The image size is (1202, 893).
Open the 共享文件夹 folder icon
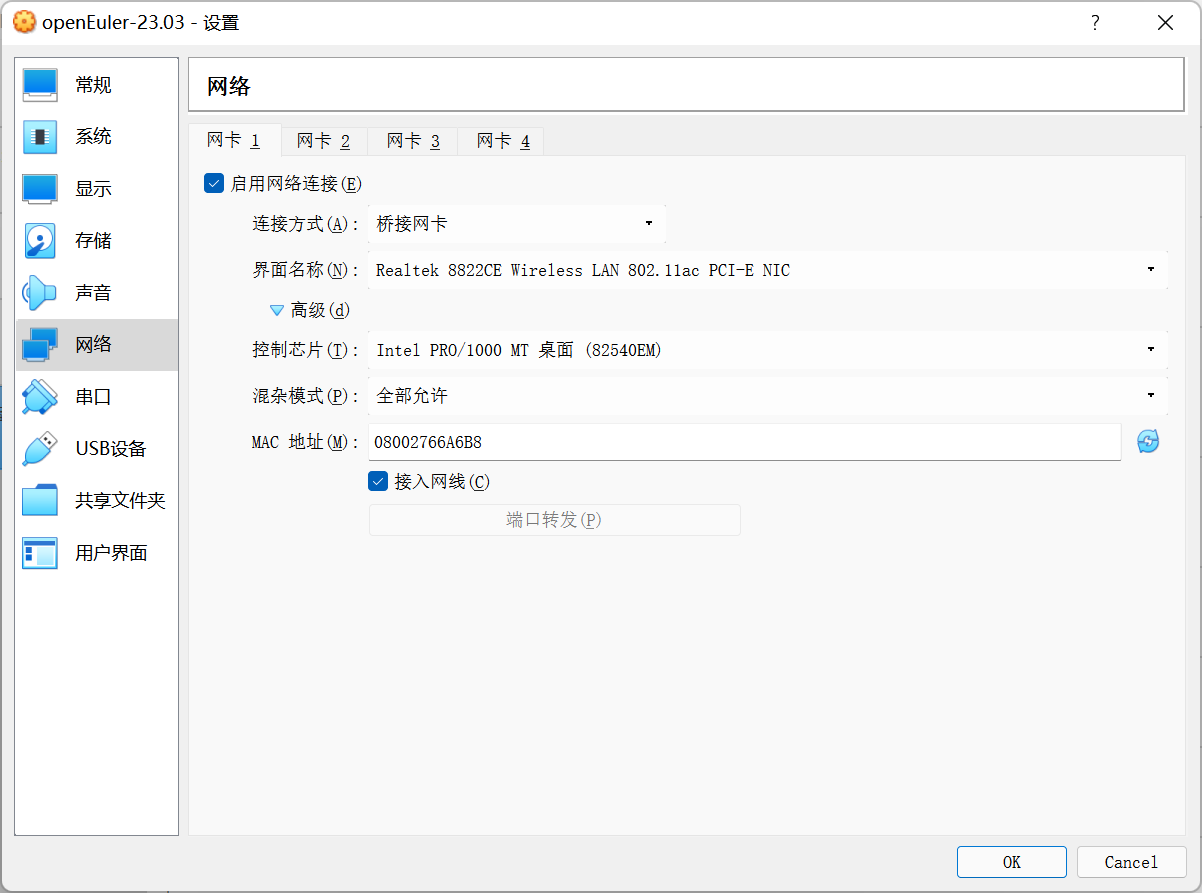(x=40, y=501)
